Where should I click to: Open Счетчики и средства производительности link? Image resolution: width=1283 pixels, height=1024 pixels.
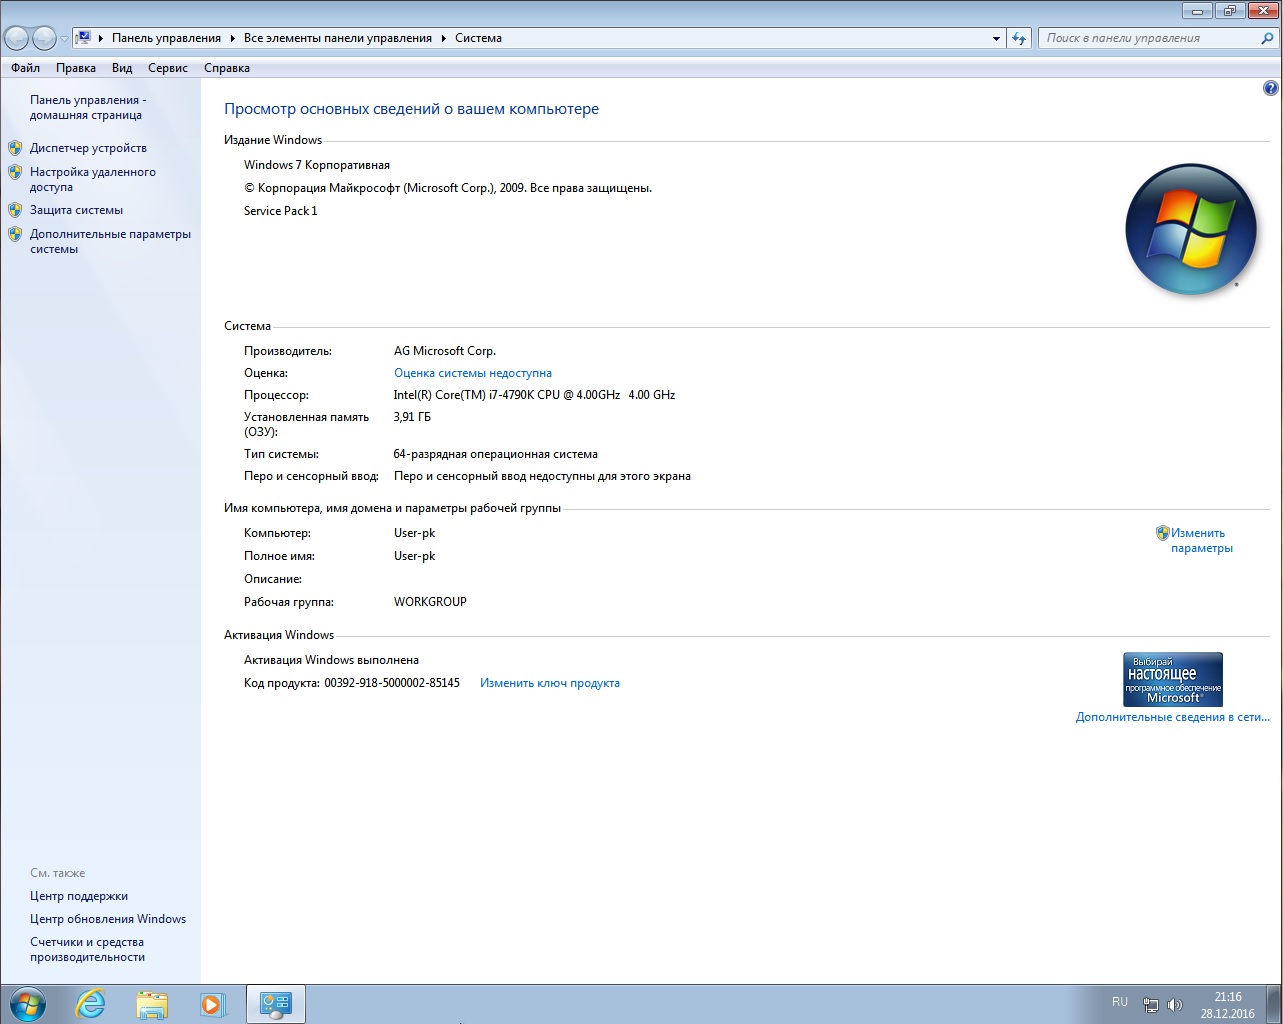click(87, 949)
